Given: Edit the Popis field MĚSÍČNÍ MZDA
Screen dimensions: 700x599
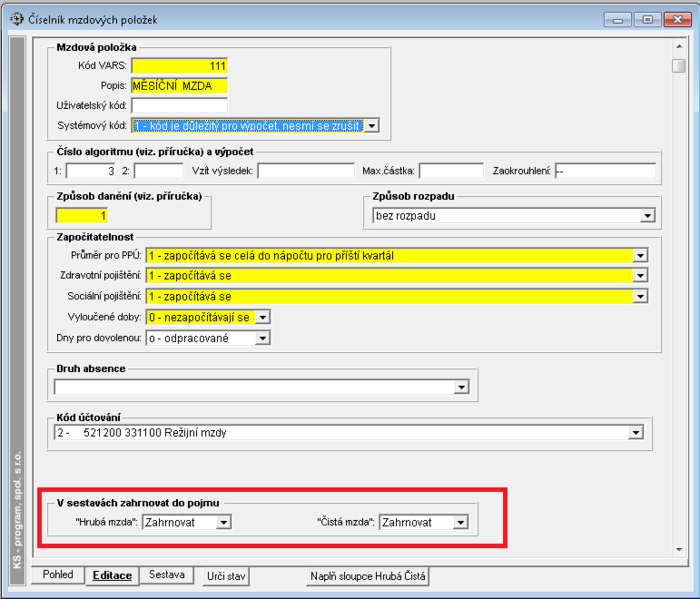Looking at the screenshot, I should (x=179, y=86).
